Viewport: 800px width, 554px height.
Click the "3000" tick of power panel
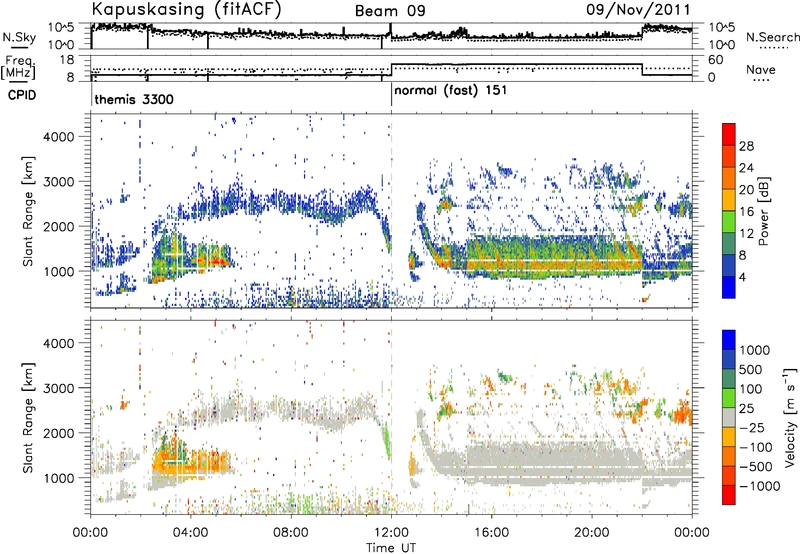58,182
